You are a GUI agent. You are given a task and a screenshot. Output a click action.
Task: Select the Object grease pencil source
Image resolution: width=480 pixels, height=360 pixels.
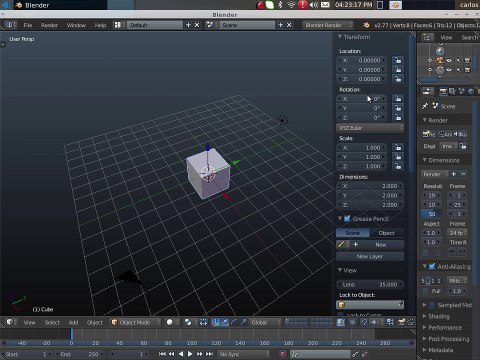coord(387,233)
